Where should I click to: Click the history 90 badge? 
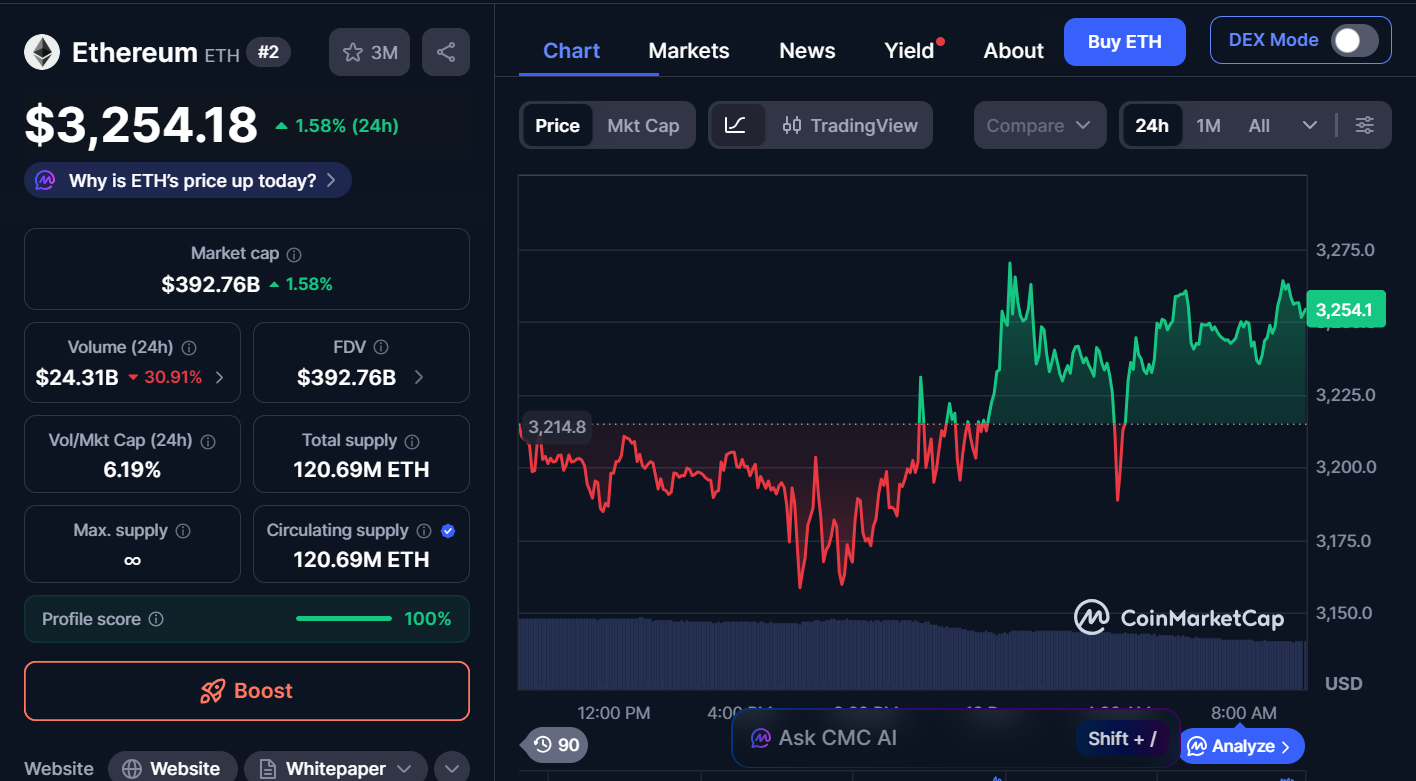pos(556,744)
